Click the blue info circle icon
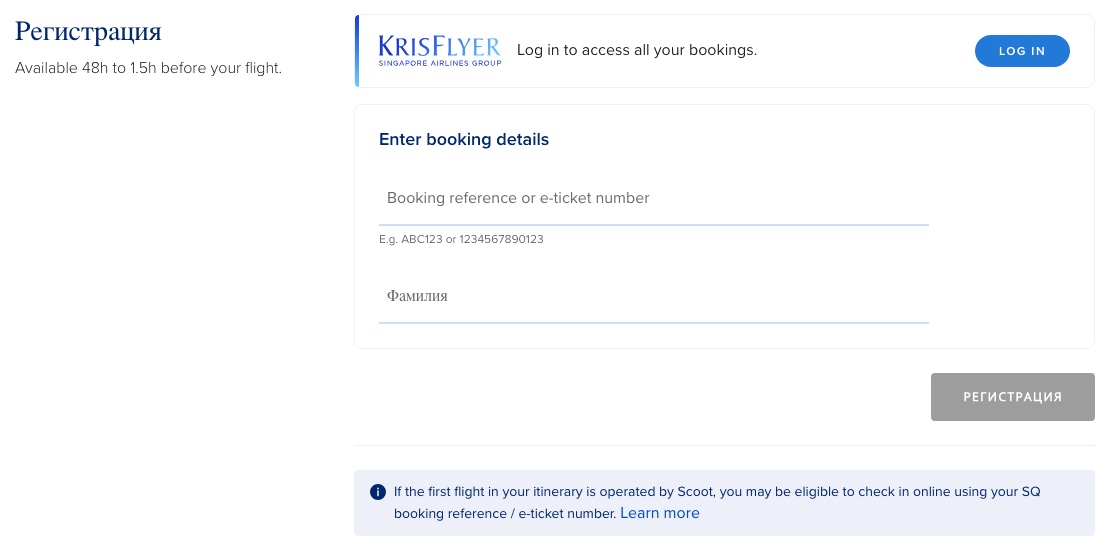 [x=378, y=492]
